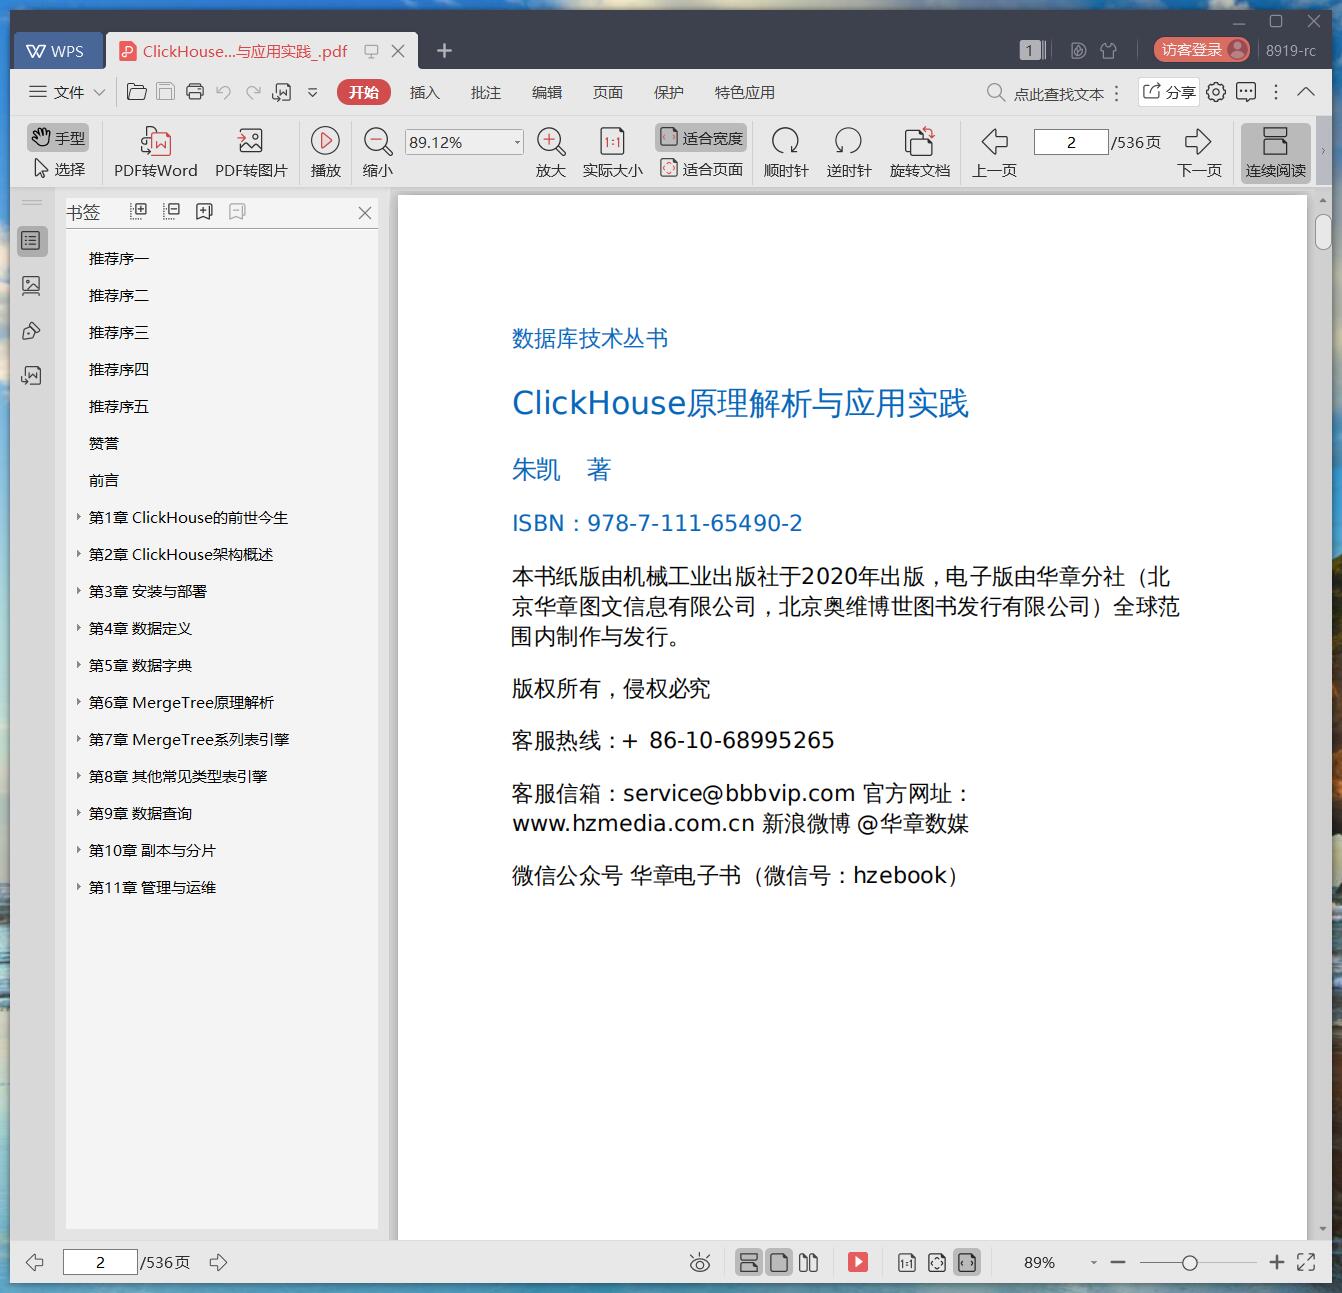Select the Hand tool
The image size is (1342, 1293).
pos(57,138)
